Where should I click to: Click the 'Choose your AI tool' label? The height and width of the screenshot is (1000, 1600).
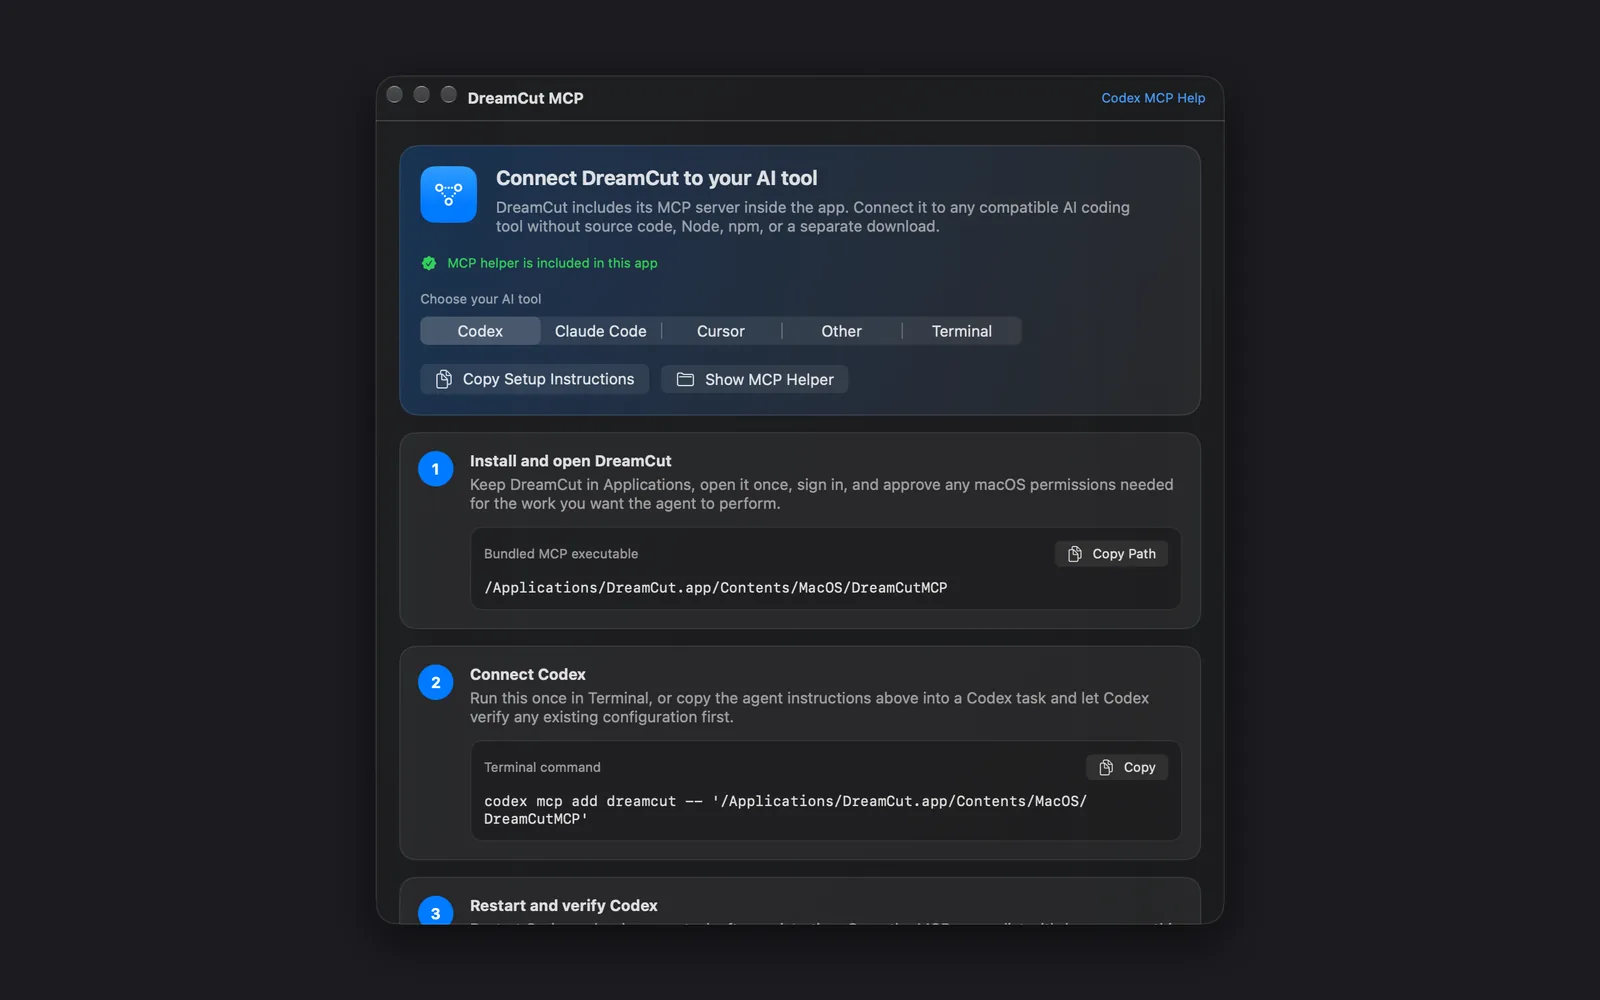(481, 299)
